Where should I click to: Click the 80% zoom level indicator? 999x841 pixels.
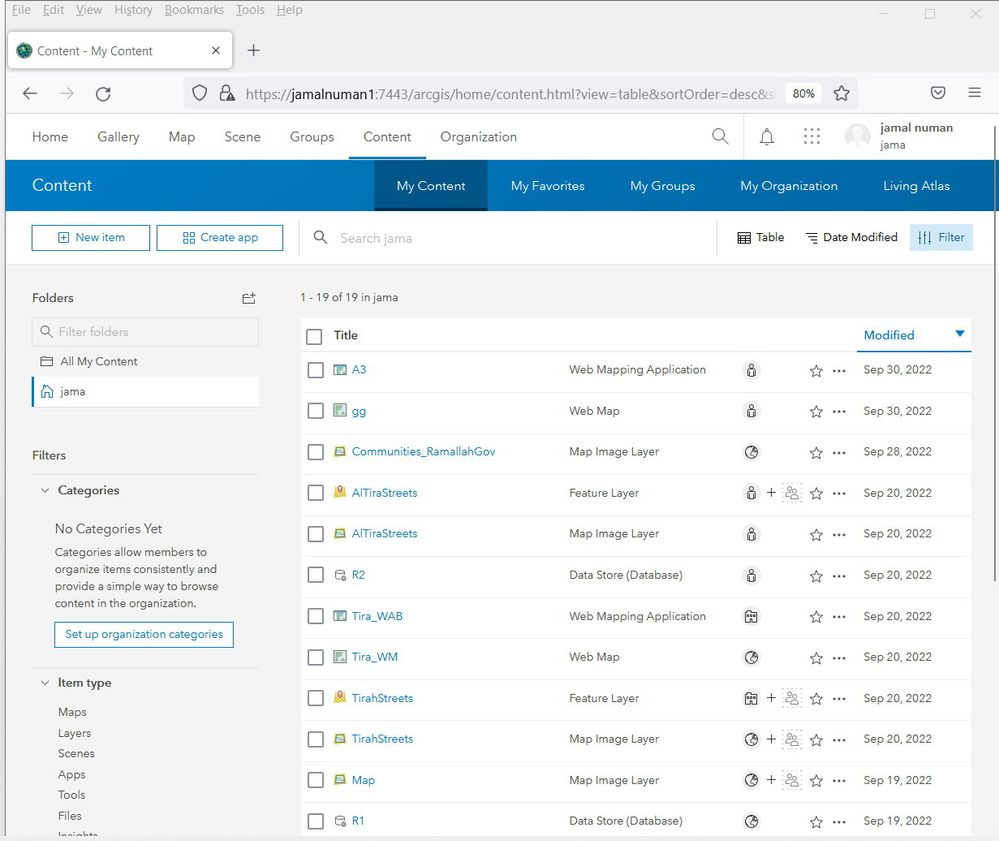(x=803, y=94)
